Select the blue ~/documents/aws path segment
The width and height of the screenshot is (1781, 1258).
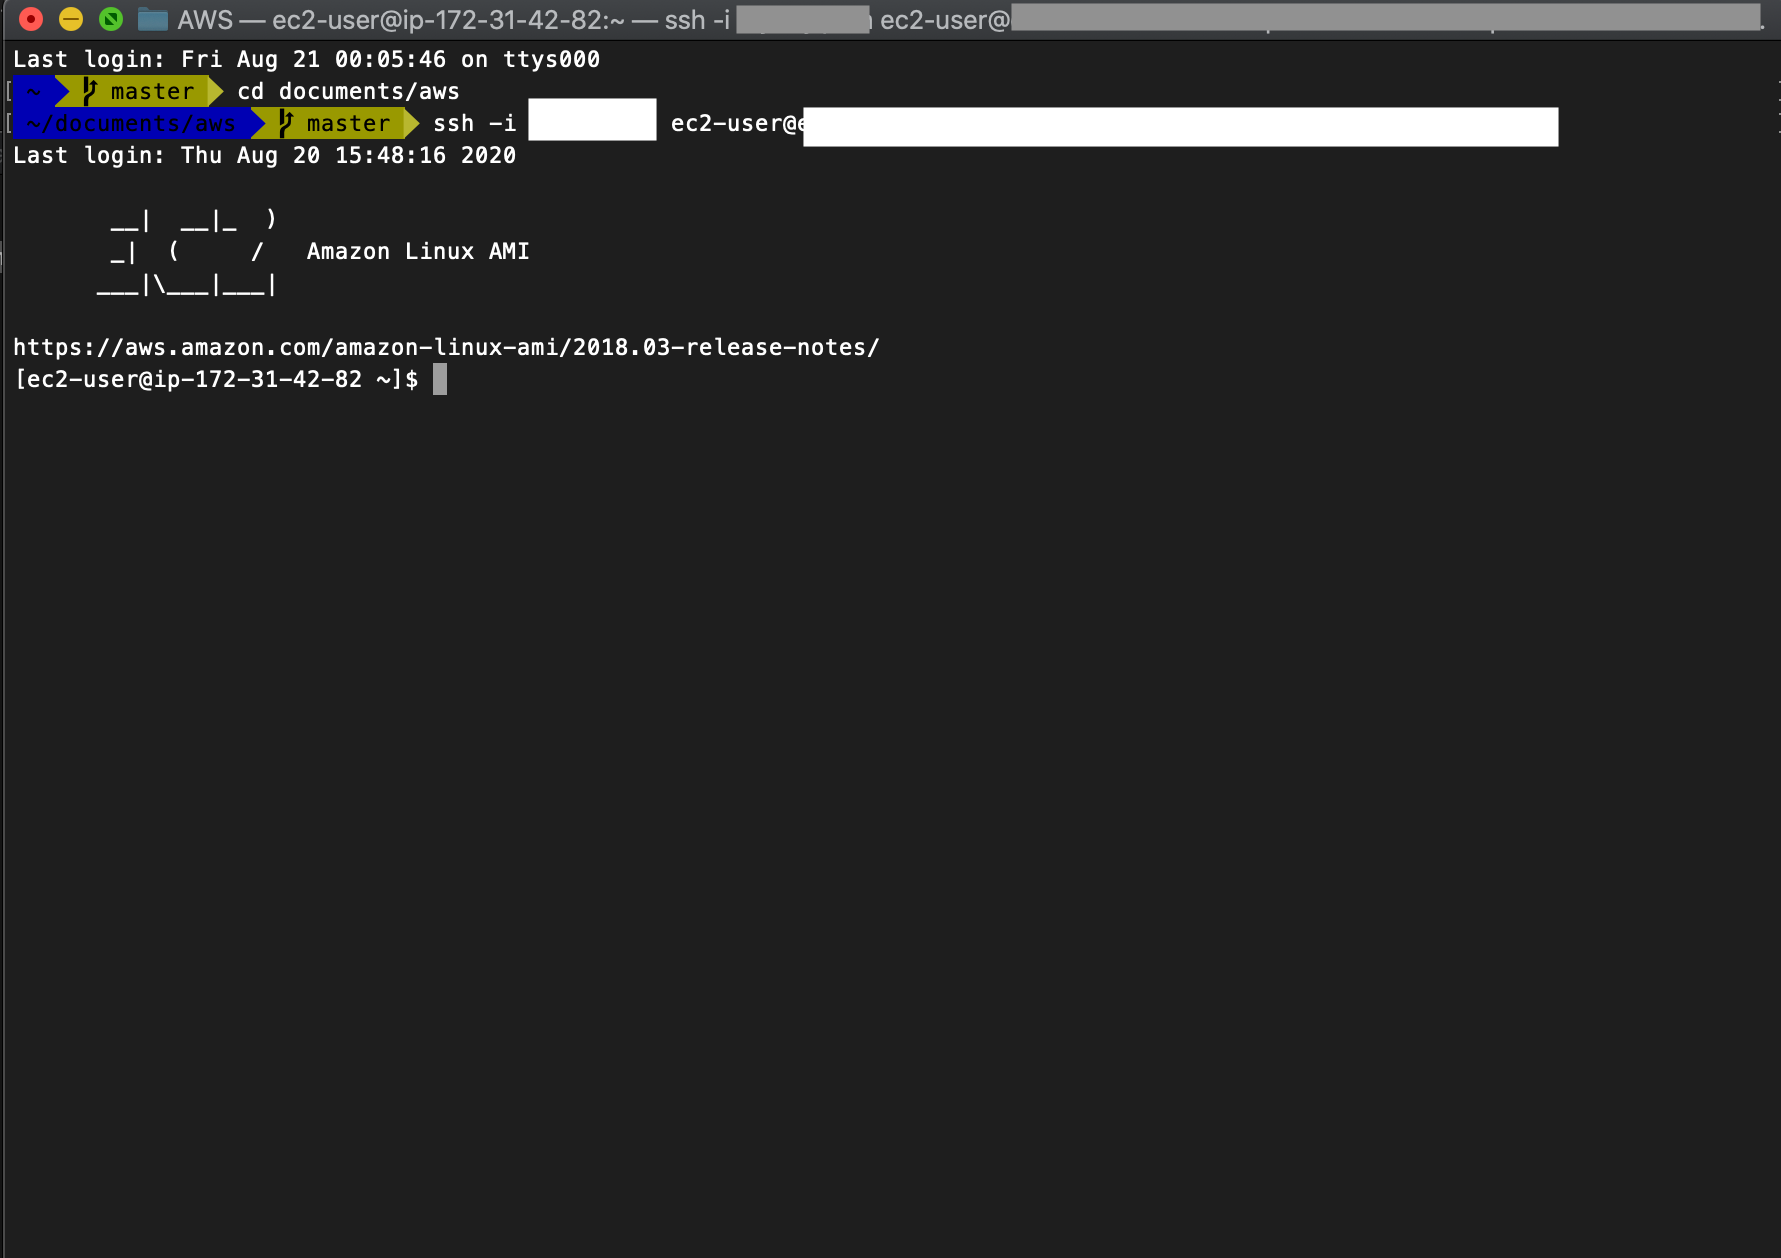point(130,123)
